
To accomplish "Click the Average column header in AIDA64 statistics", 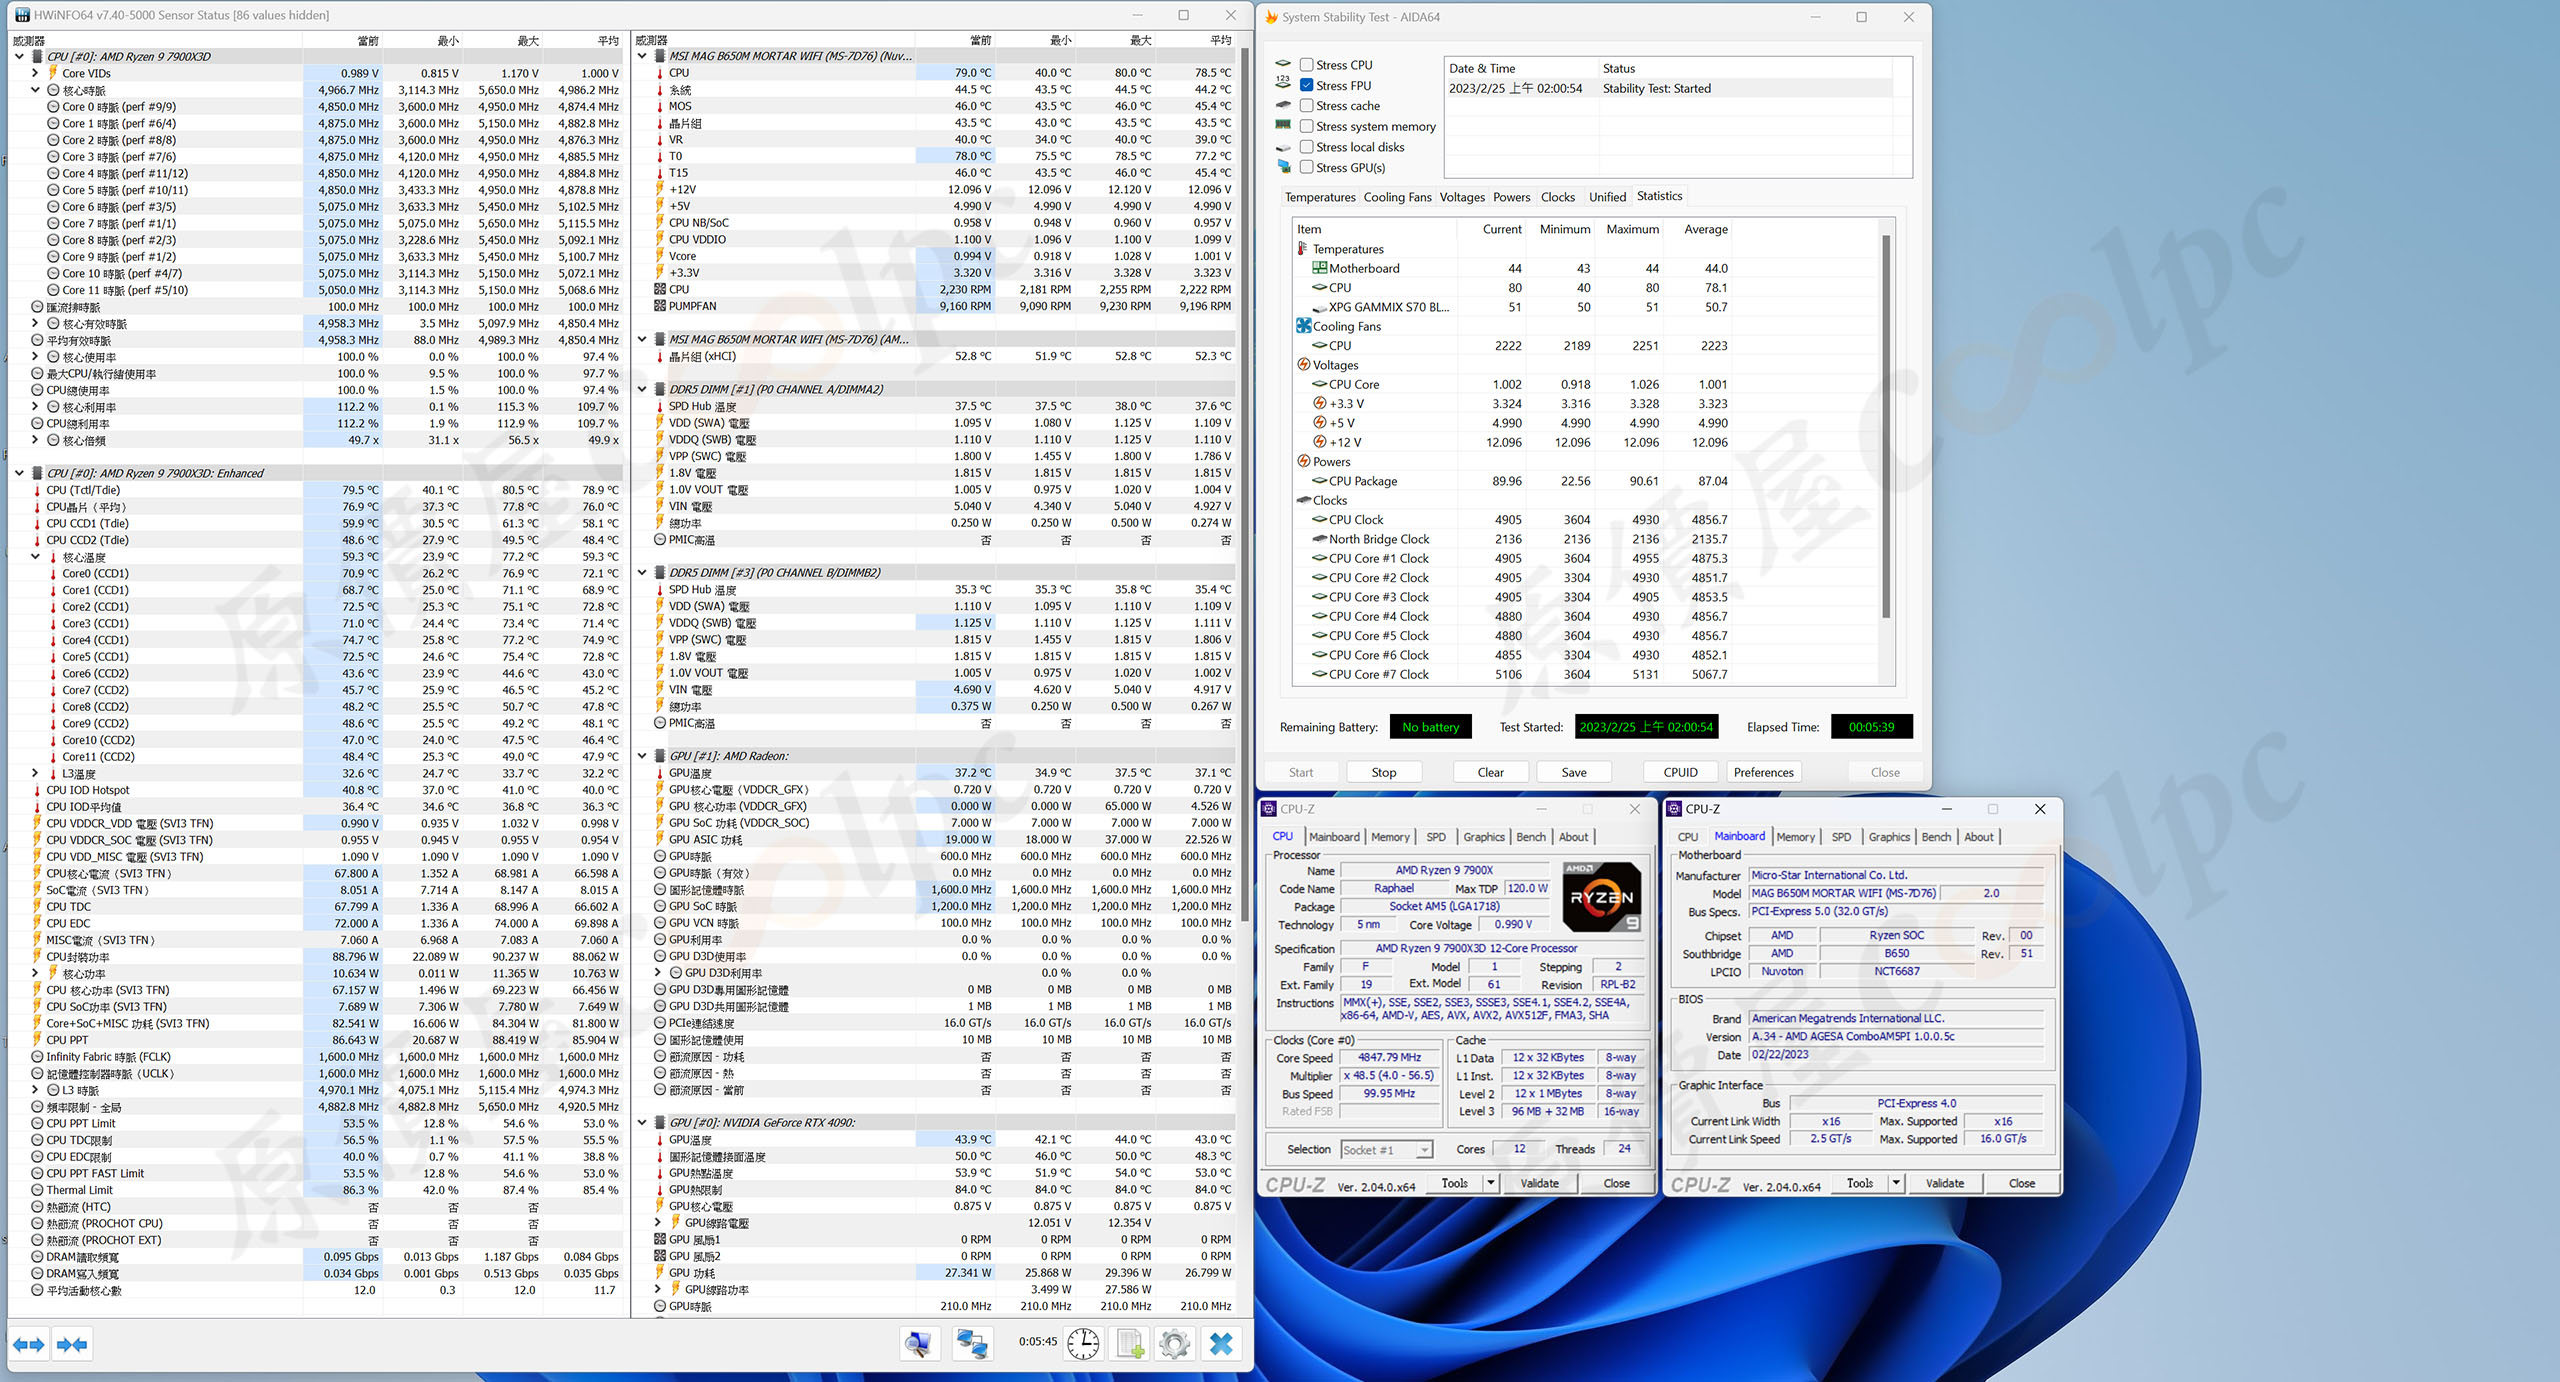I will 1705,229.
